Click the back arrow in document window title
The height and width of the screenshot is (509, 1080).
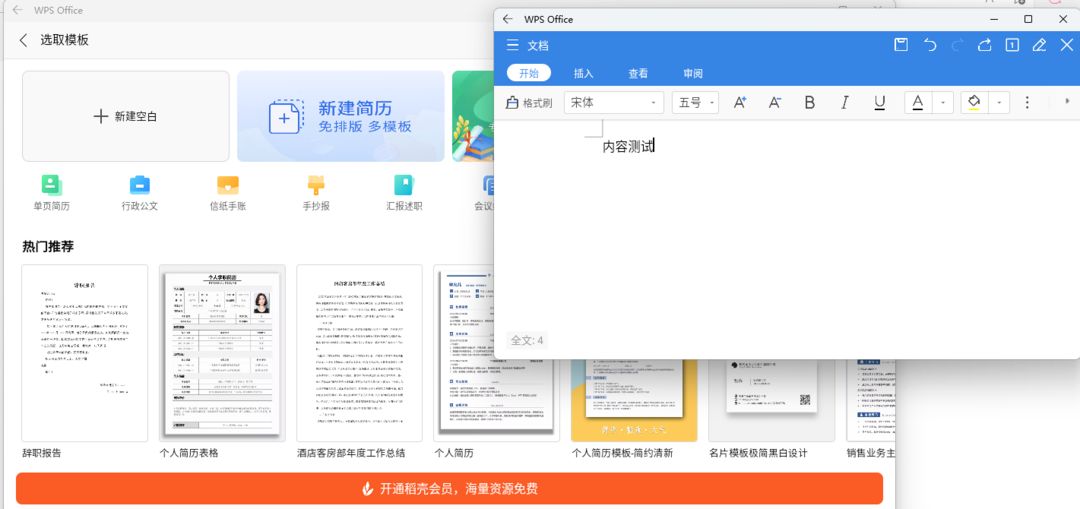(x=508, y=19)
